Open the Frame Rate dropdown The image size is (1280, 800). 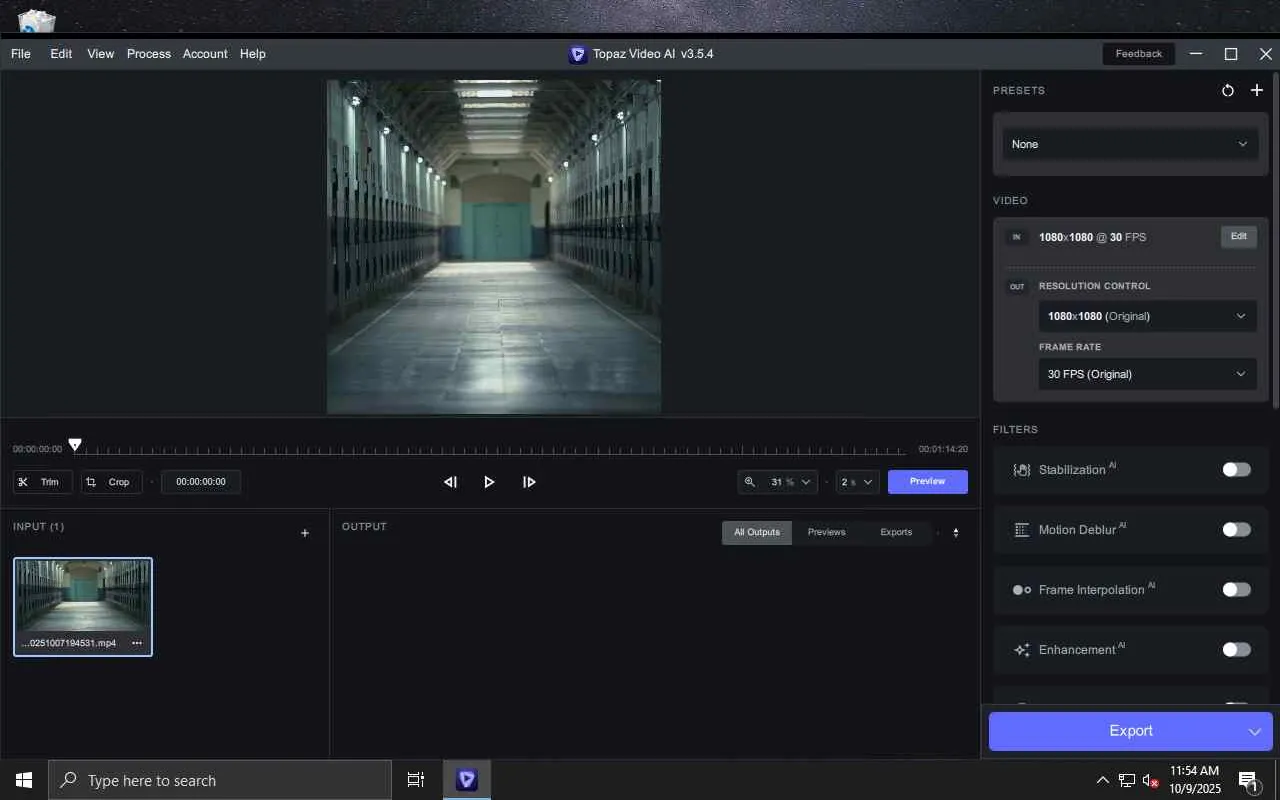pyautogui.click(x=1147, y=374)
